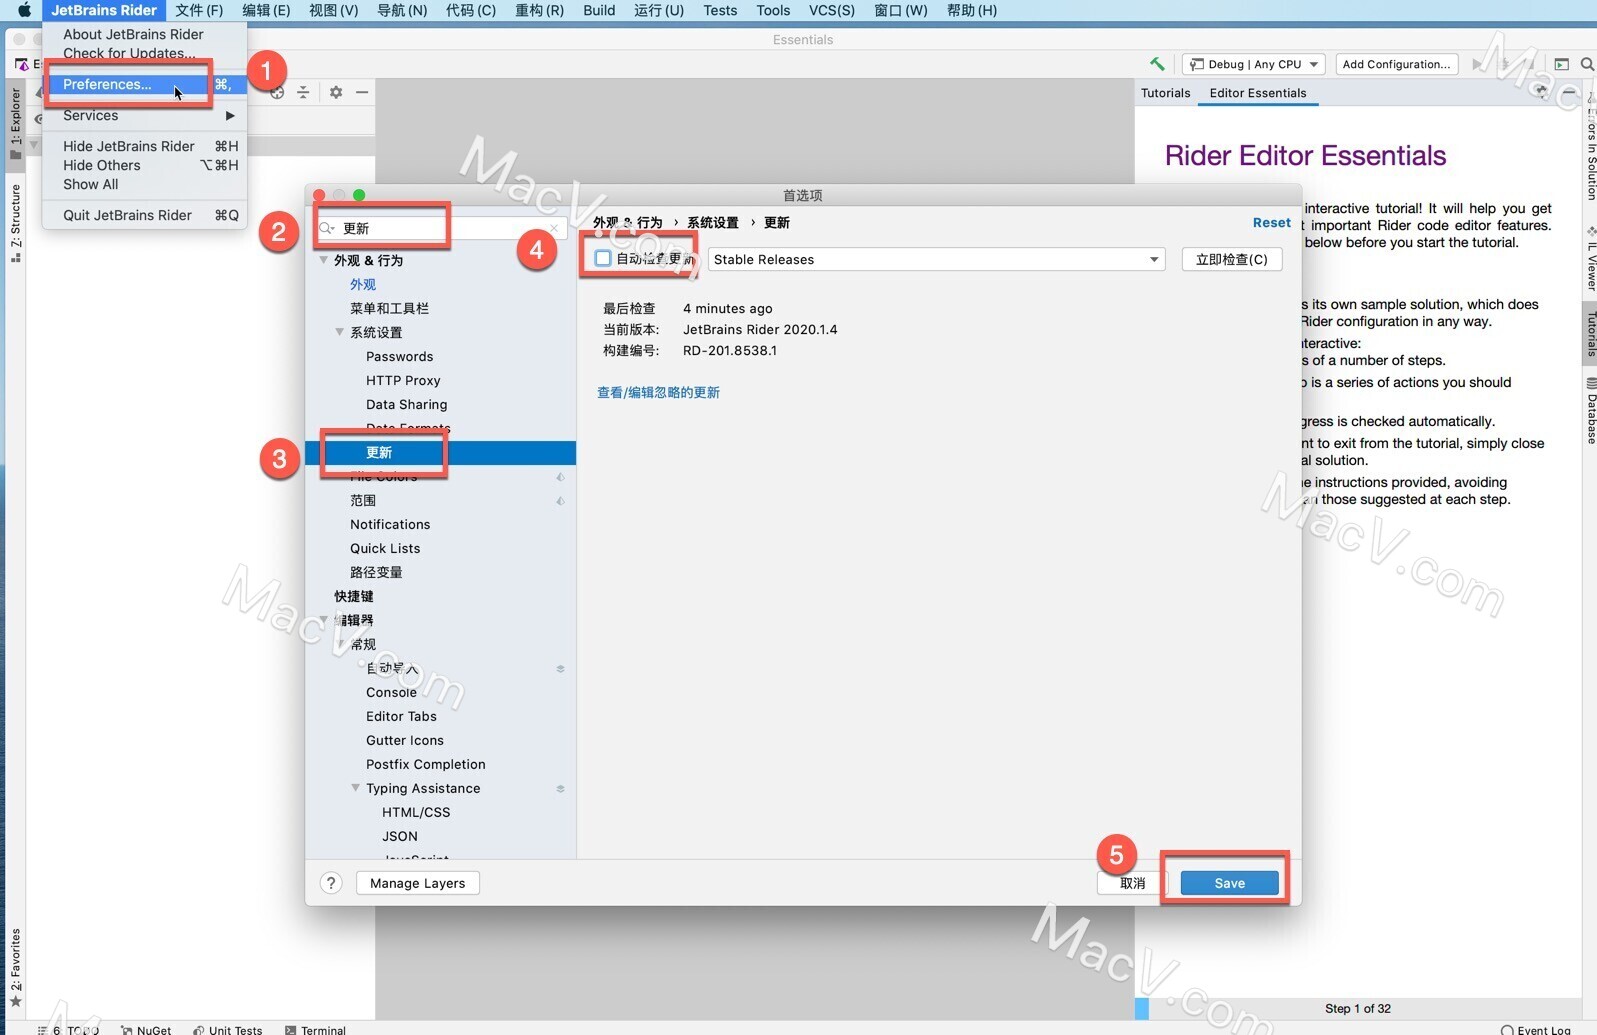Open the Tests menu in menu bar

(x=720, y=10)
